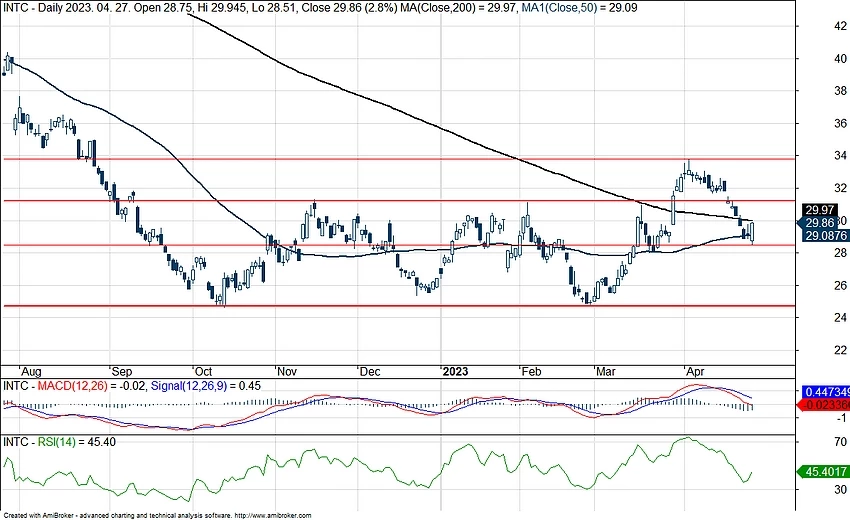Click price scale value 32

pyautogui.click(x=840, y=188)
